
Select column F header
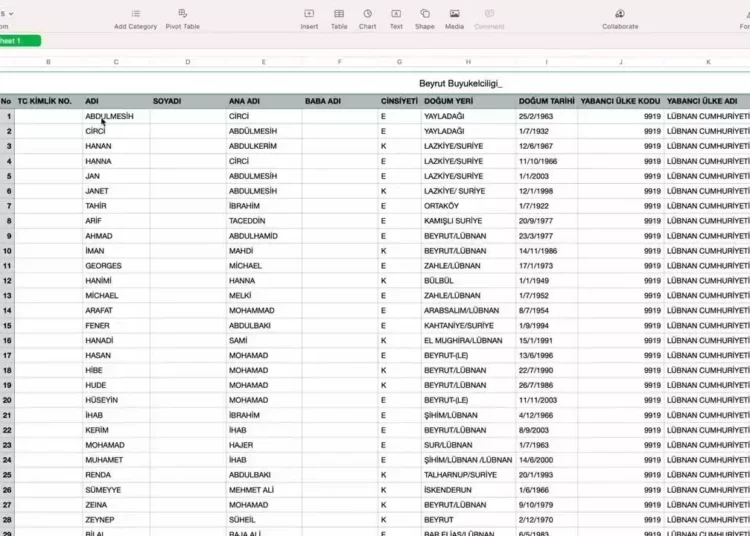coord(340,62)
